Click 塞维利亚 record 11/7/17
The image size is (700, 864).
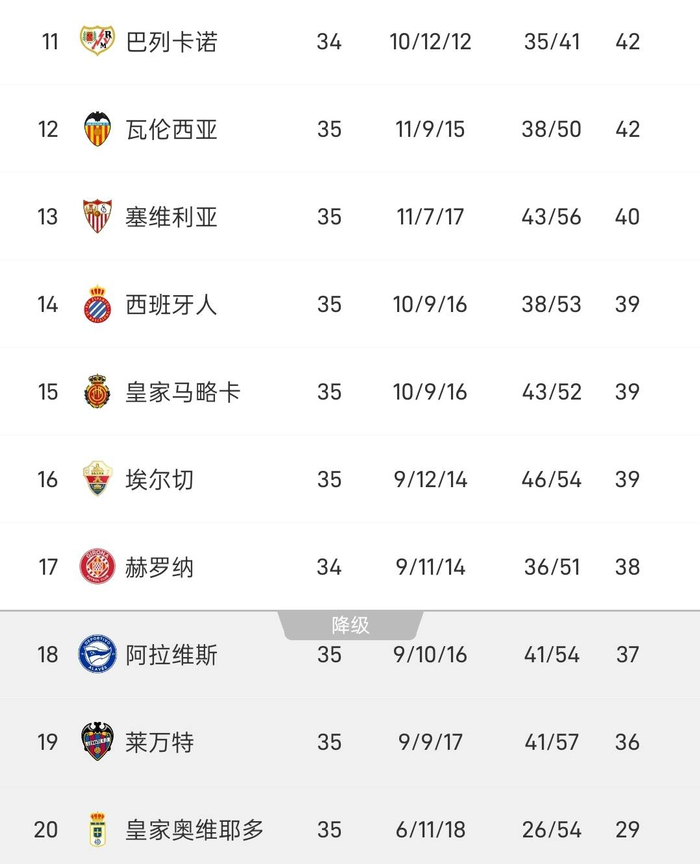pyautogui.click(x=430, y=217)
